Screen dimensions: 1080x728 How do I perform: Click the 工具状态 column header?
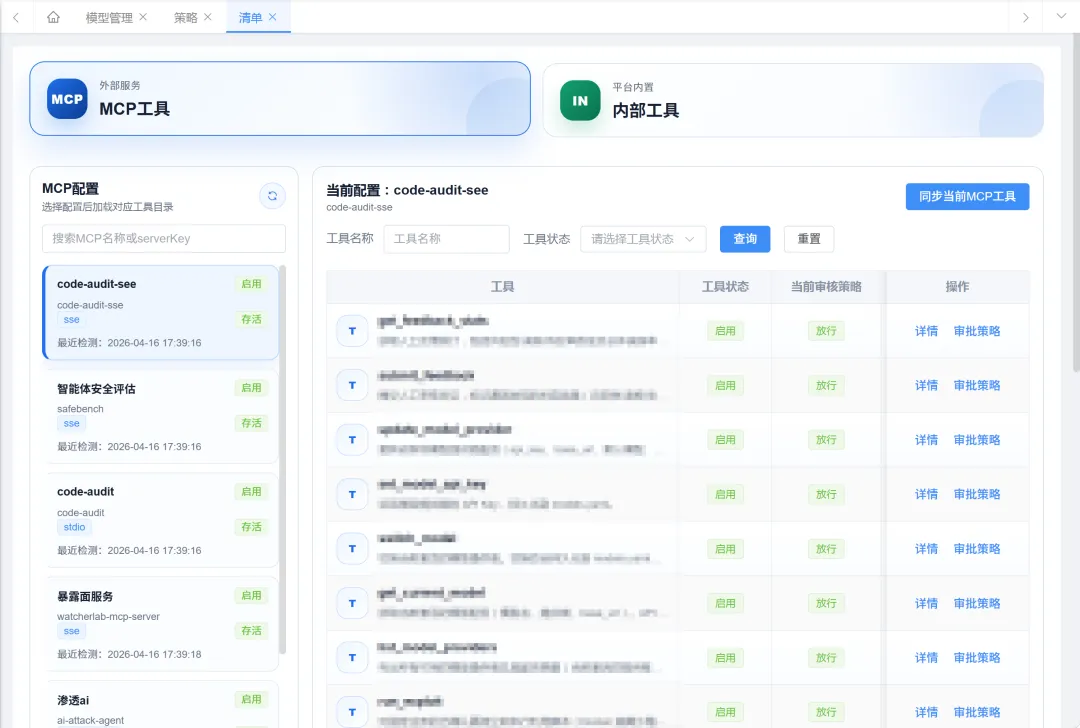pyautogui.click(x=725, y=287)
